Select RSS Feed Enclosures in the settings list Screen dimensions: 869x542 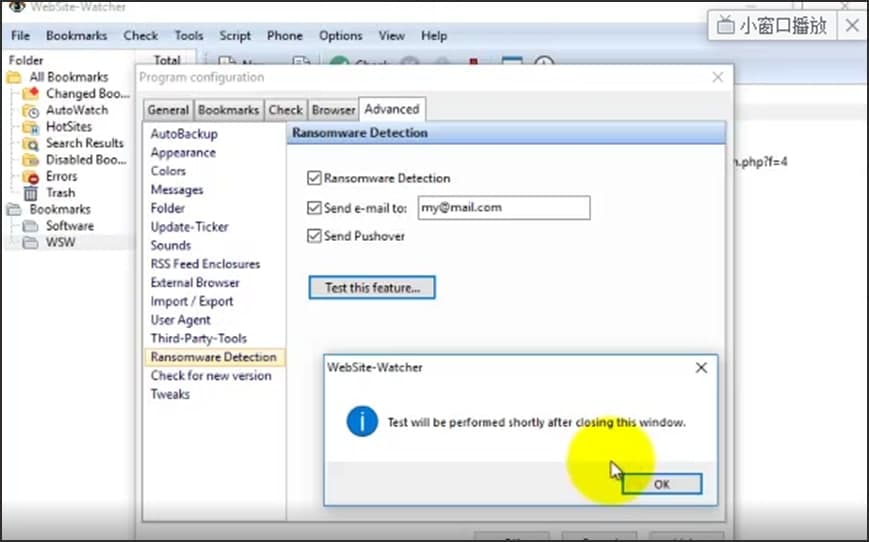tap(205, 264)
